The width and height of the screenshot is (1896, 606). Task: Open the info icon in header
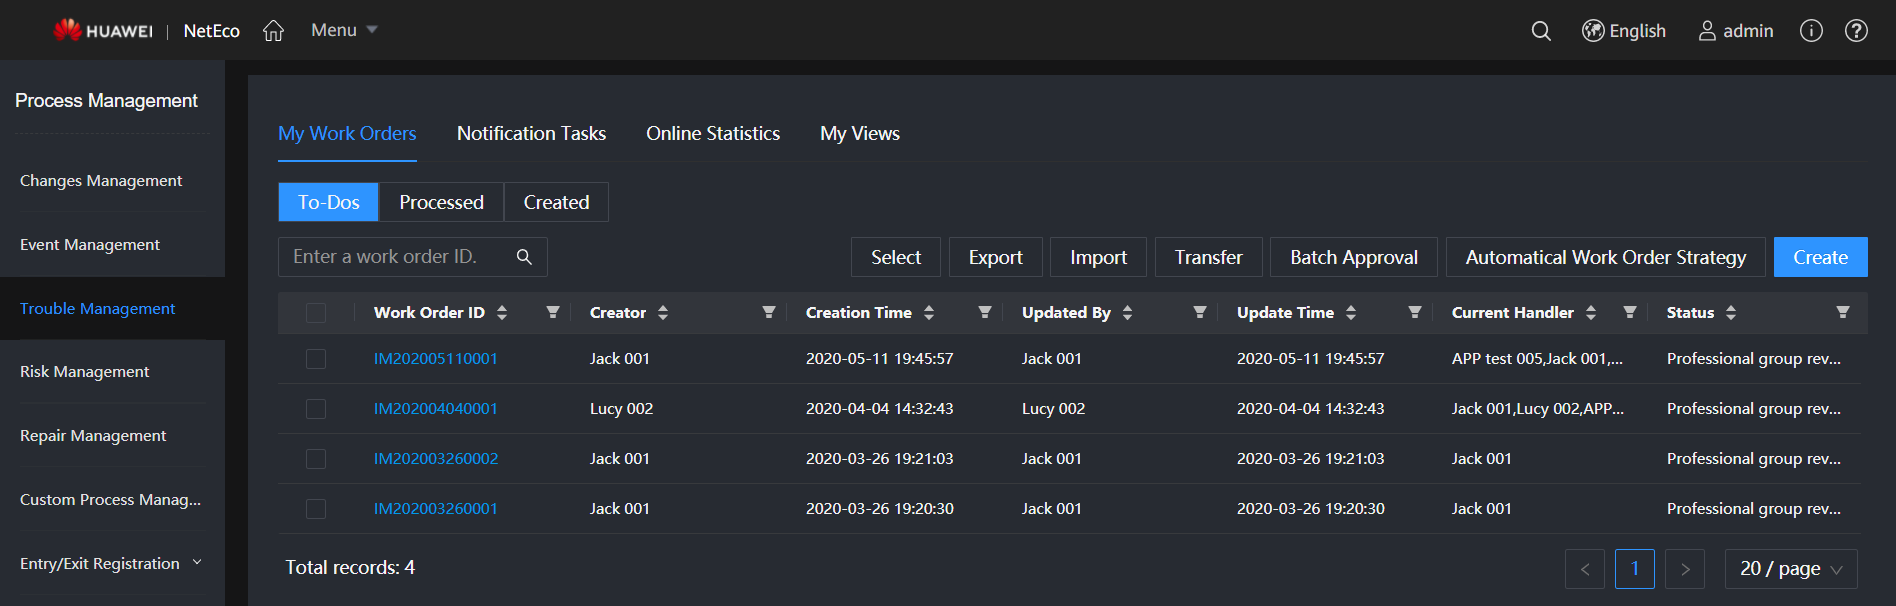click(1811, 31)
